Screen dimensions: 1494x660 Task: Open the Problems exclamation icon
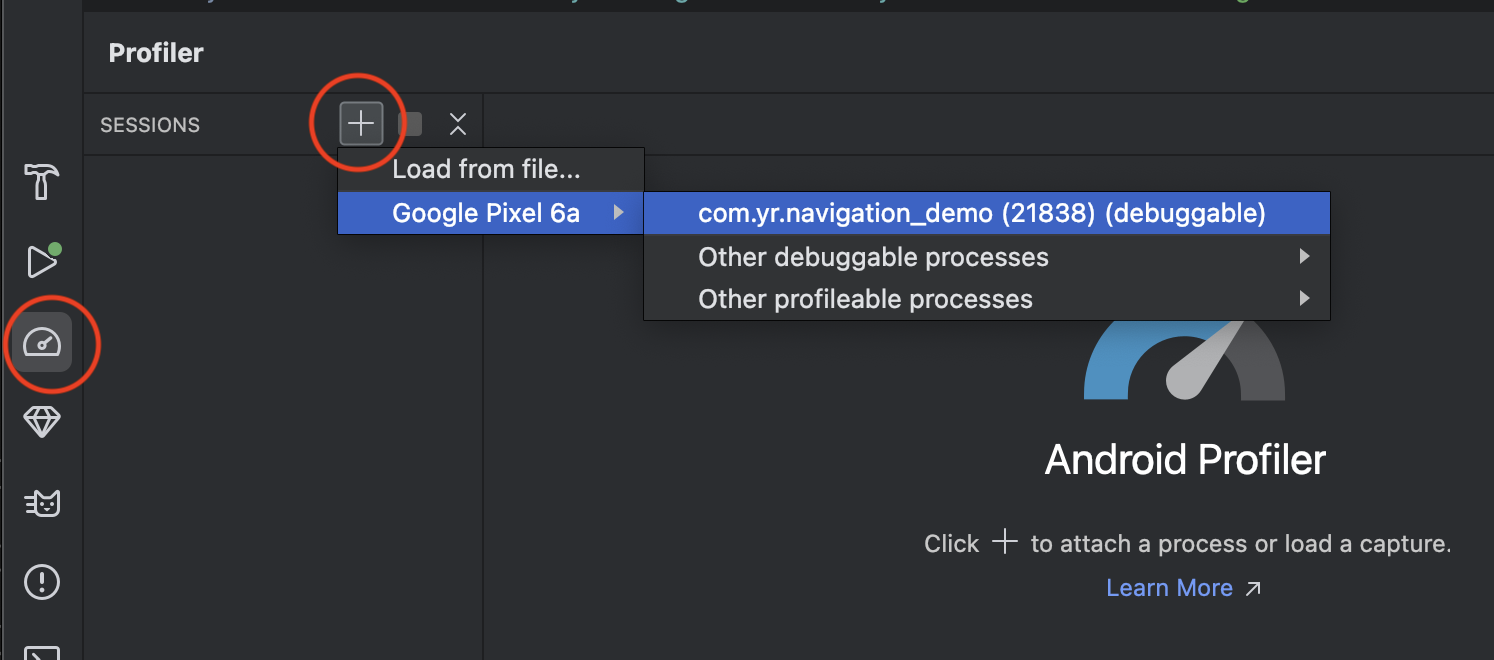(42, 581)
